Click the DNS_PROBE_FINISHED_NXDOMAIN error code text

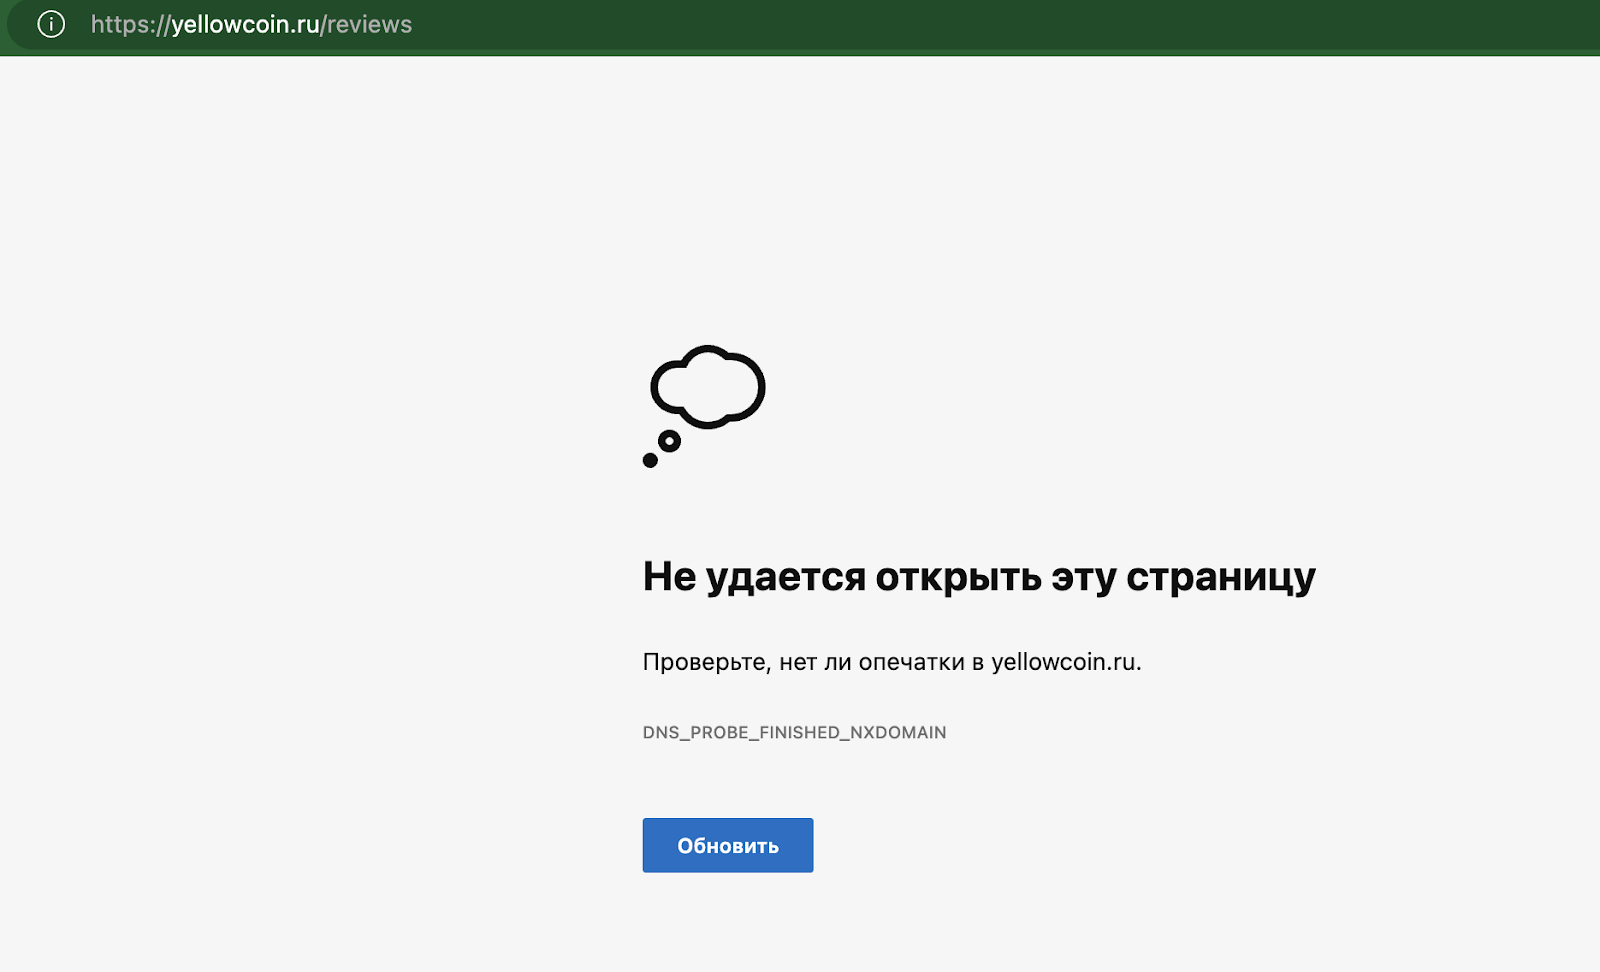point(794,732)
